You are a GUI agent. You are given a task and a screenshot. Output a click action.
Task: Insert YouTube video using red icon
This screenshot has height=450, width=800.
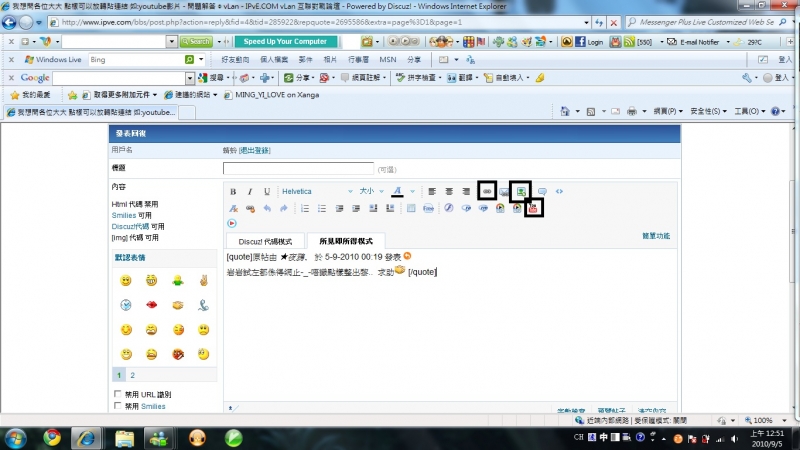pos(533,208)
